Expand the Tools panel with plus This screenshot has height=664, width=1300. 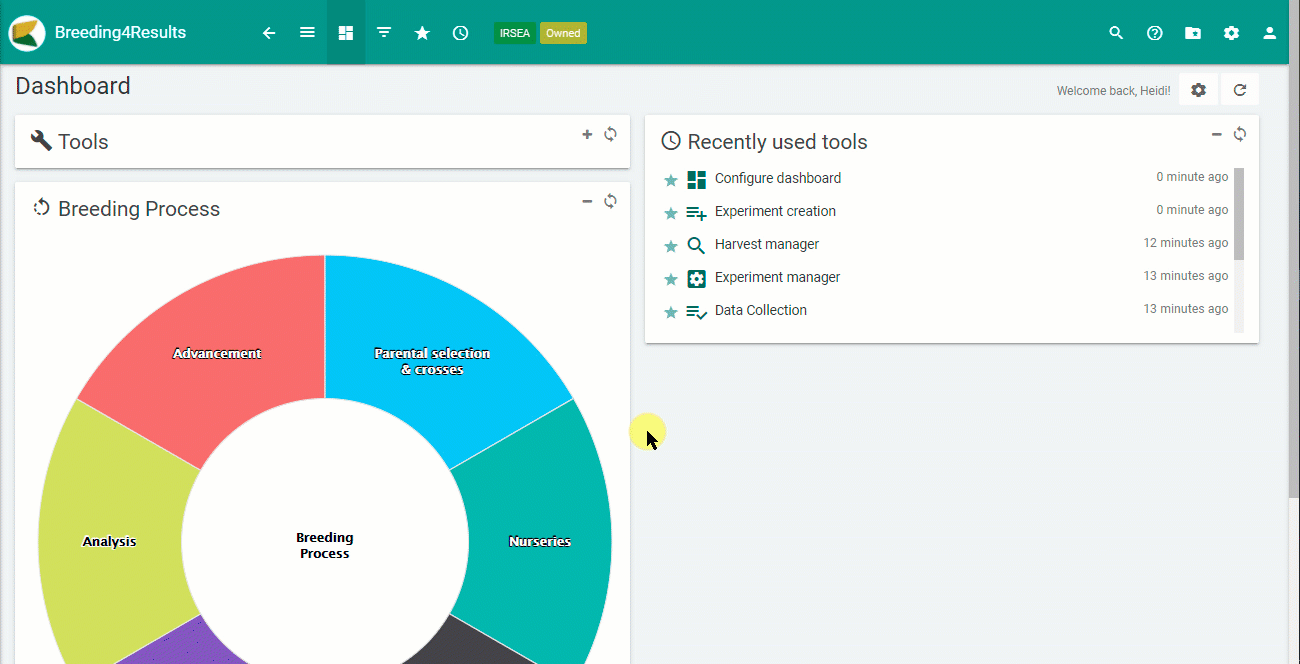click(587, 134)
